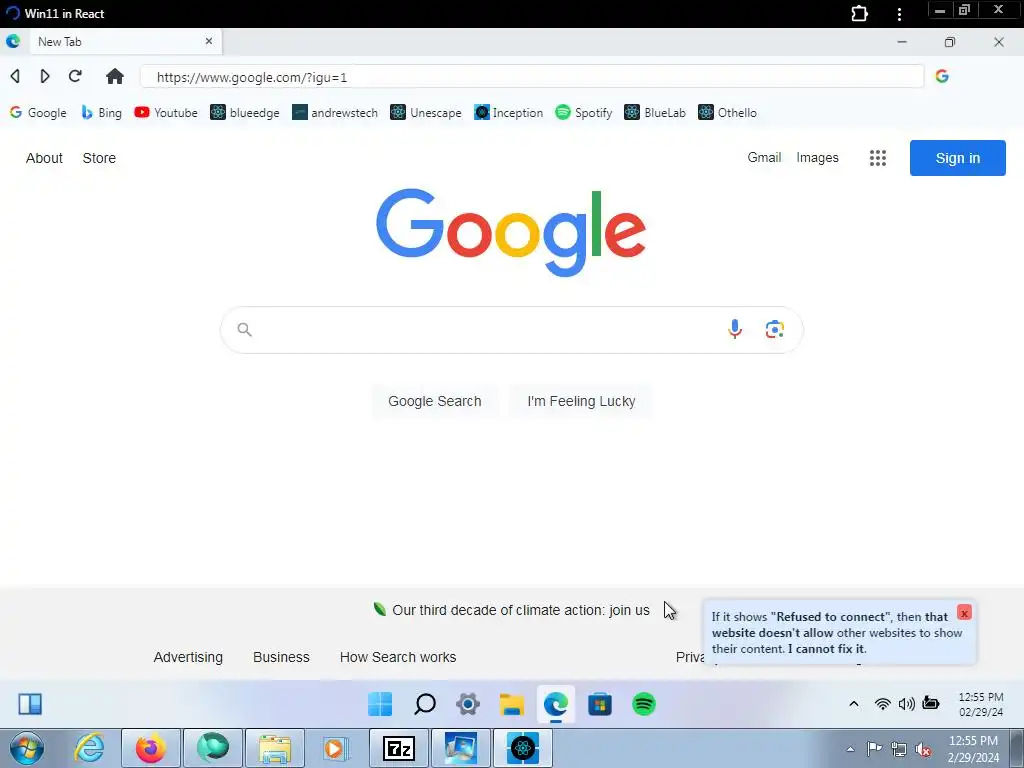Click the Google icon beside the address bar
The image size is (1024, 768).
click(942, 76)
